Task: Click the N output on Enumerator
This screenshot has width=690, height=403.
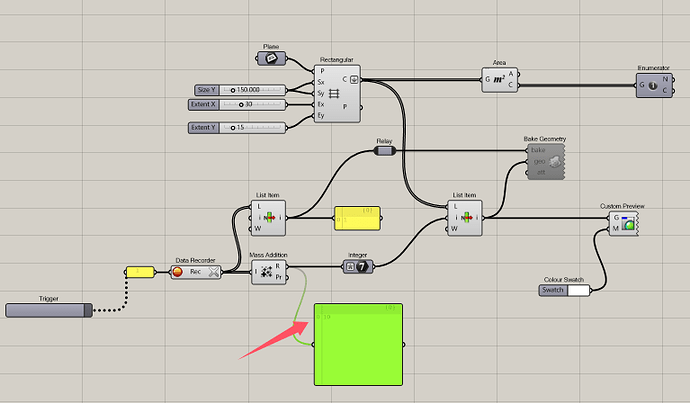Action: [665, 80]
